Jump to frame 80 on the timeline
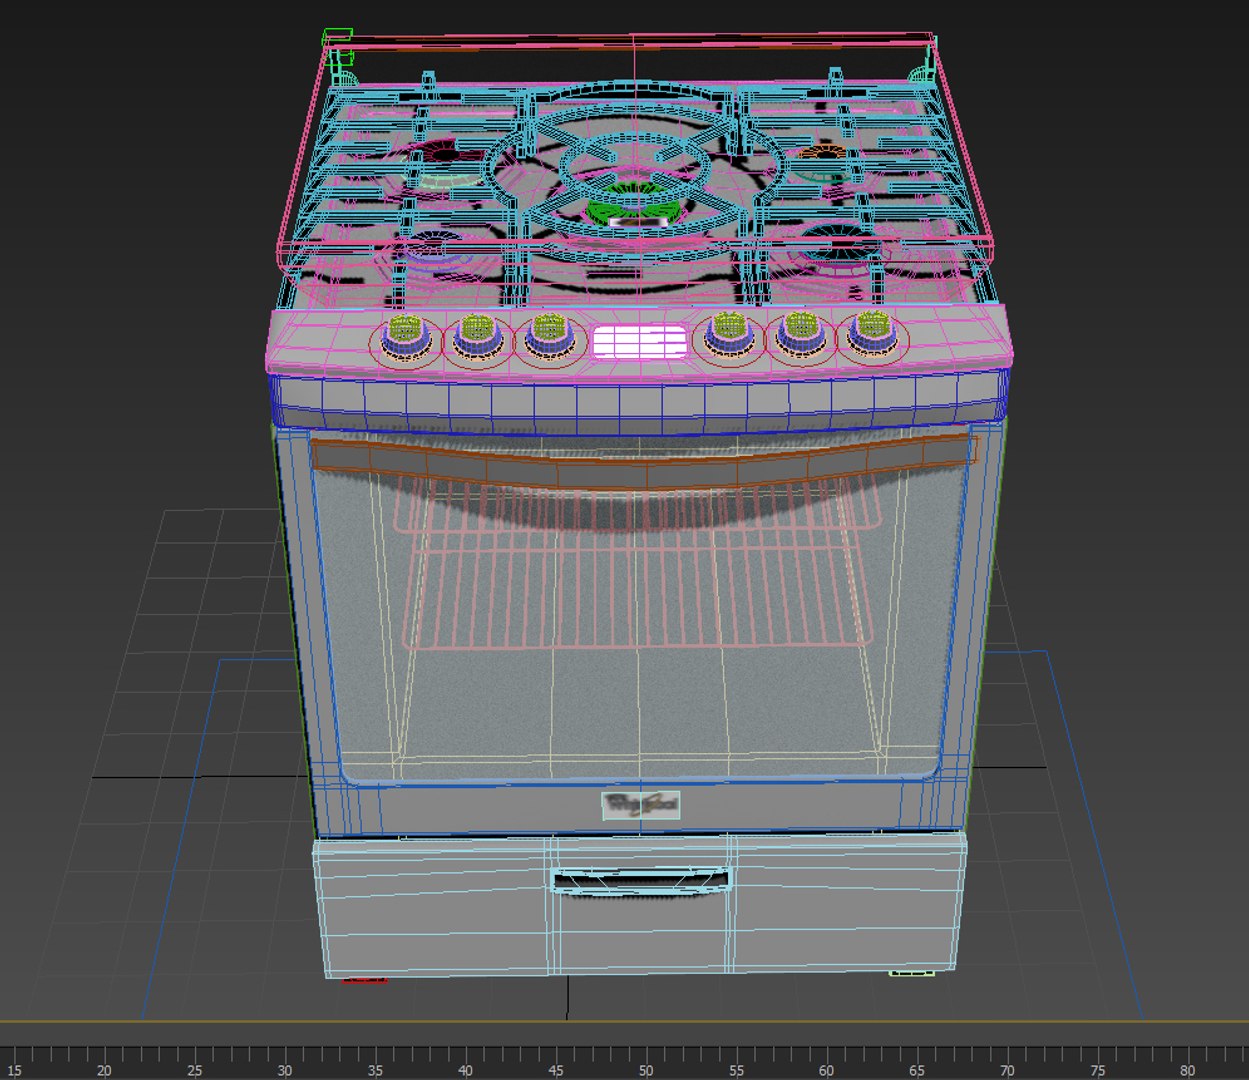Image resolution: width=1249 pixels, height=1080 pixels. tap(1187, 1070)
